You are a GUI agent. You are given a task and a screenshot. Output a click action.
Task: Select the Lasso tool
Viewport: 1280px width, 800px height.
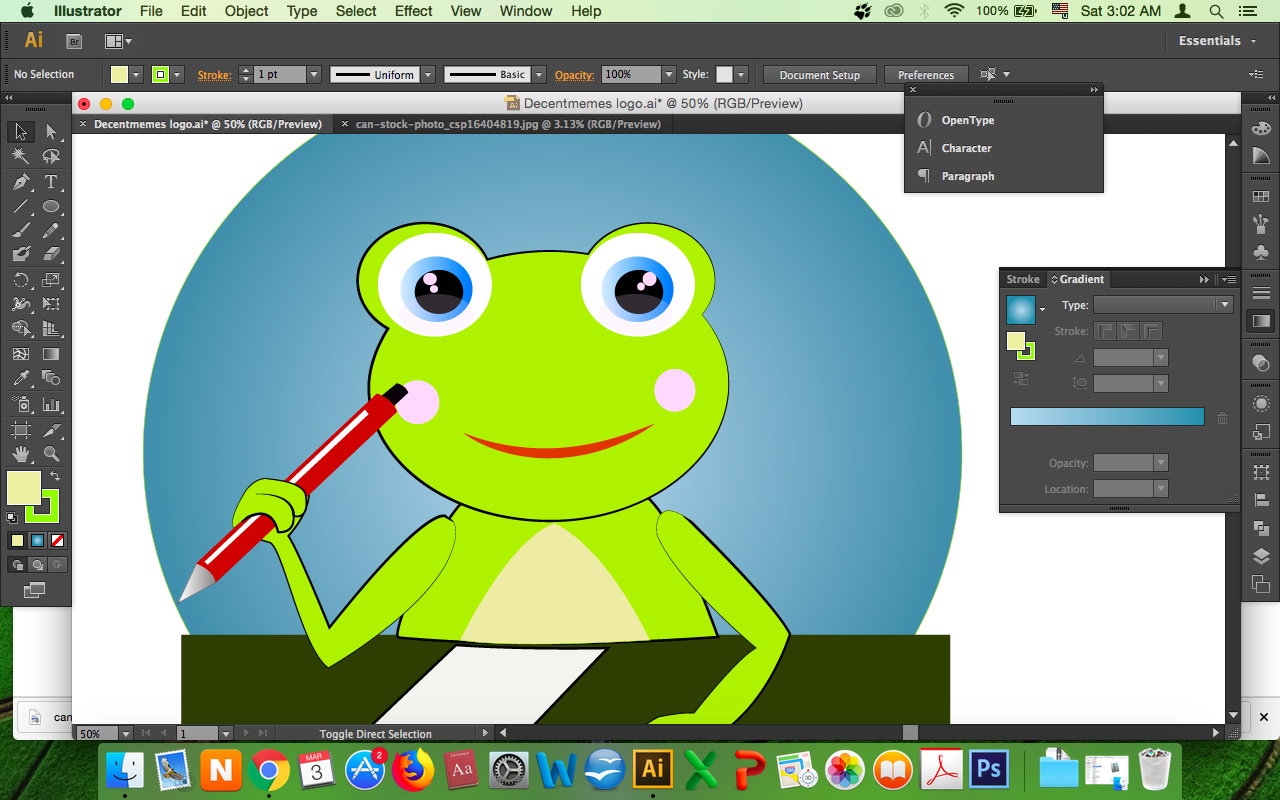click(x=51, y=157)
